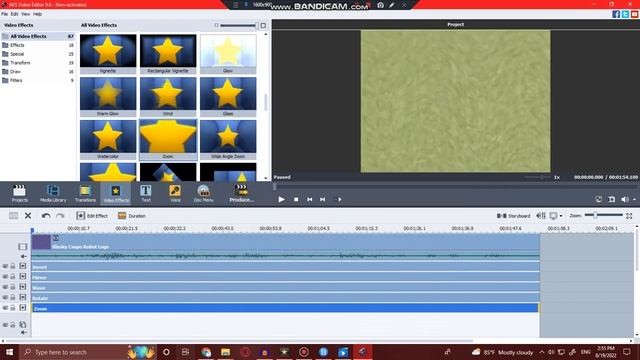This screenshot has width=640, height=360.
Task: Select the Wide Angle Zoom effect
Action: click(x=228, y=140)
